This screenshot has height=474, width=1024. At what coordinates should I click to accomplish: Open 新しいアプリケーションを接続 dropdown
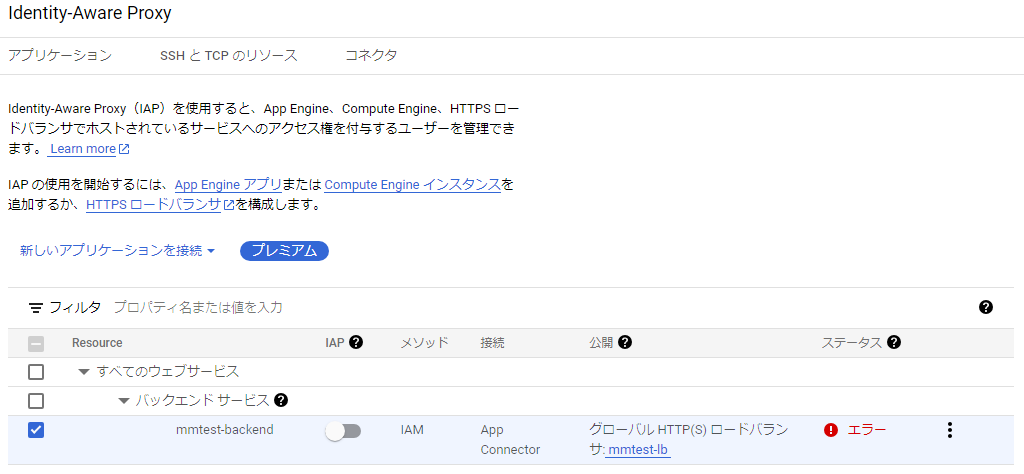tap(117, 250)
